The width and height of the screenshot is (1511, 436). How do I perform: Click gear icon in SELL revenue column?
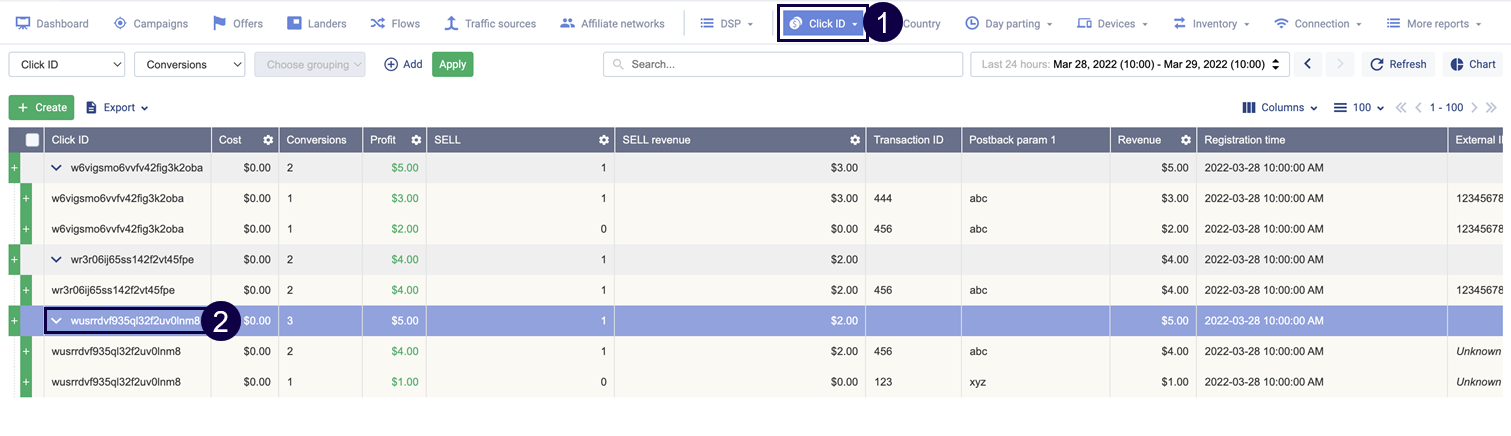tap(854, 140)
